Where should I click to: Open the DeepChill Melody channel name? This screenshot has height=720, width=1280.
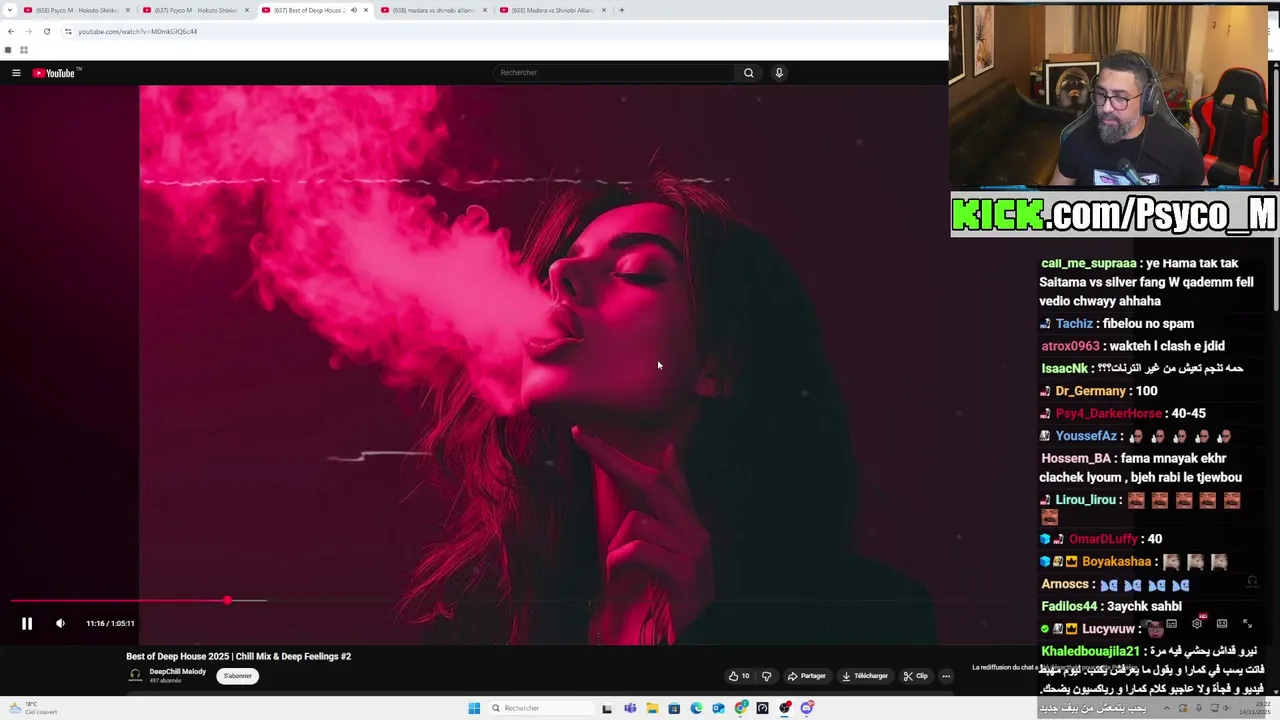[178, 672]
